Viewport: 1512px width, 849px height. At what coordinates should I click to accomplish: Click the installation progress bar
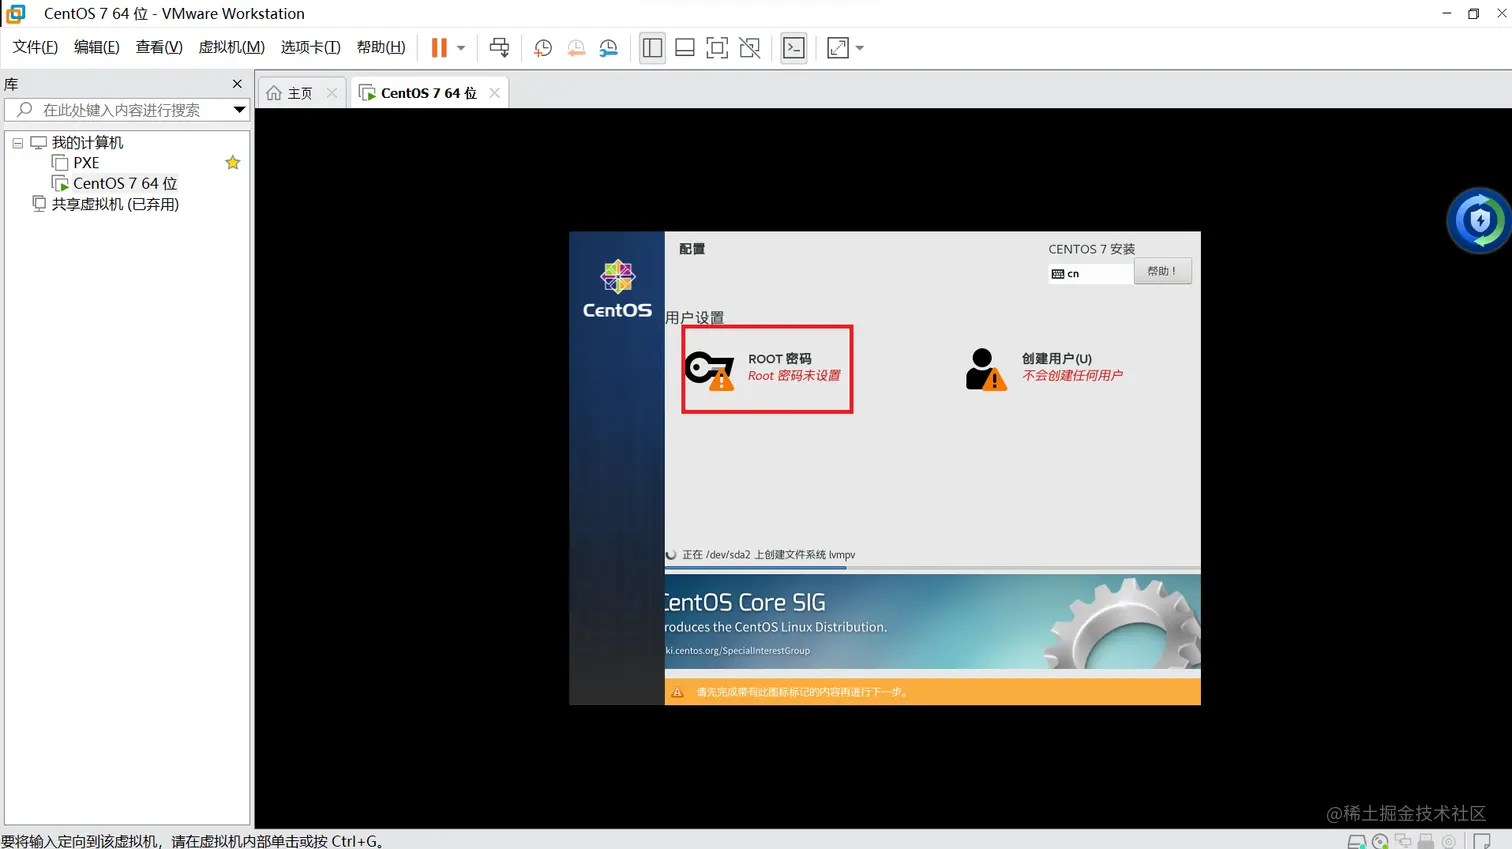(x=932, y=568)
